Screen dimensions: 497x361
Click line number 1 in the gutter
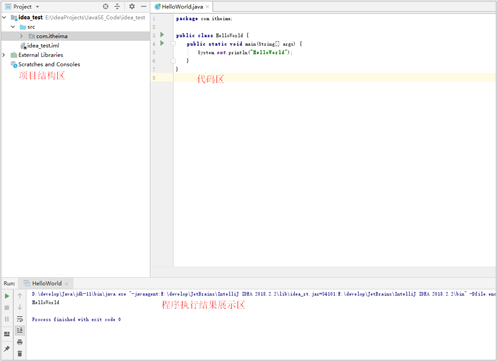[154, 19]
